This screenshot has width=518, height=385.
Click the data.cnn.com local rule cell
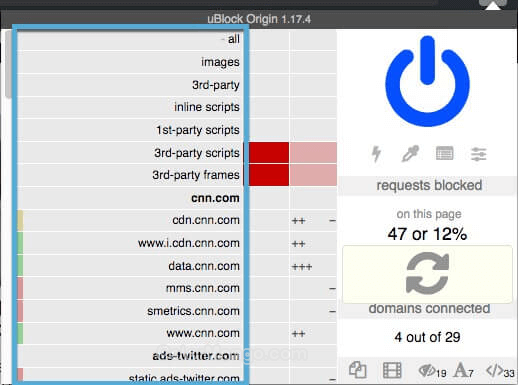click(x=313, y=266)
